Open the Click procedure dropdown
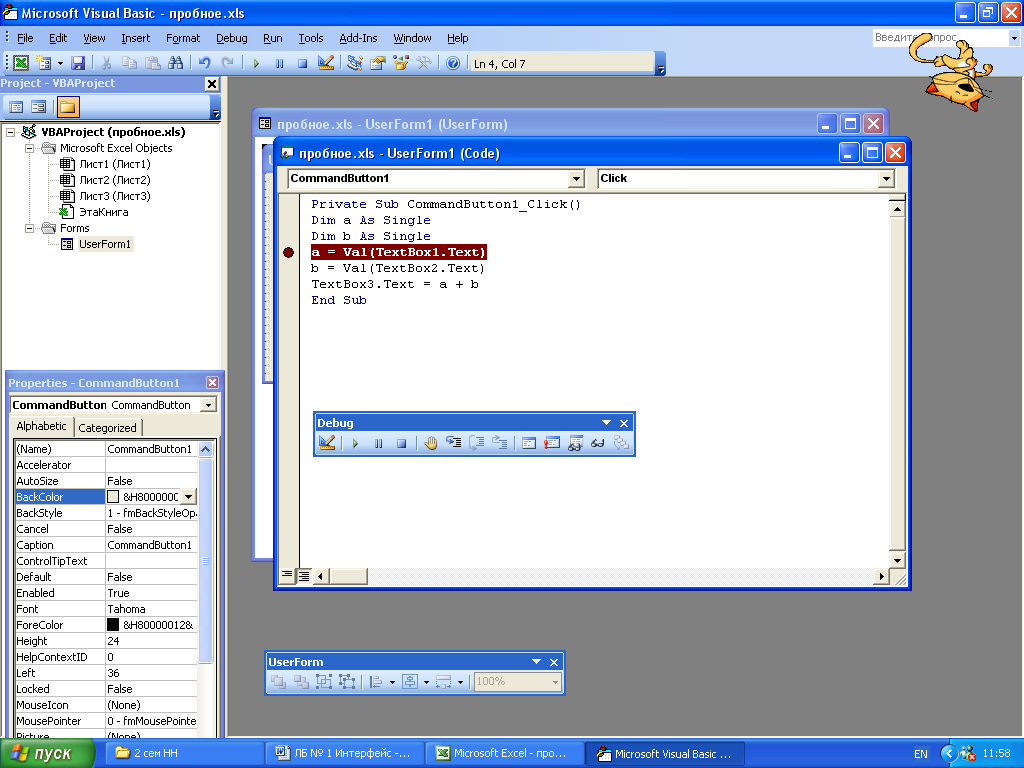Screen dimensions: 1024x768 (x=886, y=178)
